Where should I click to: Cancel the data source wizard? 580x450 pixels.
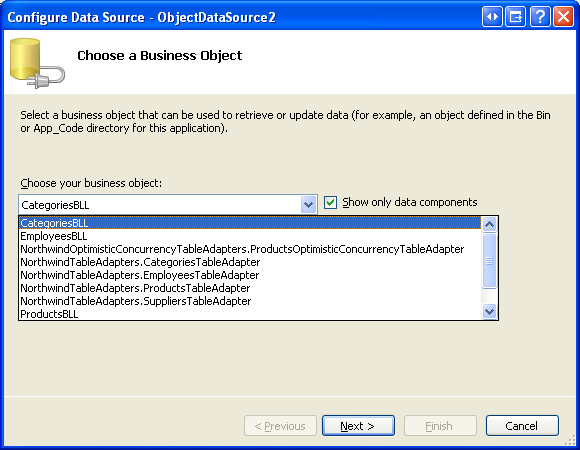point(522,426)
